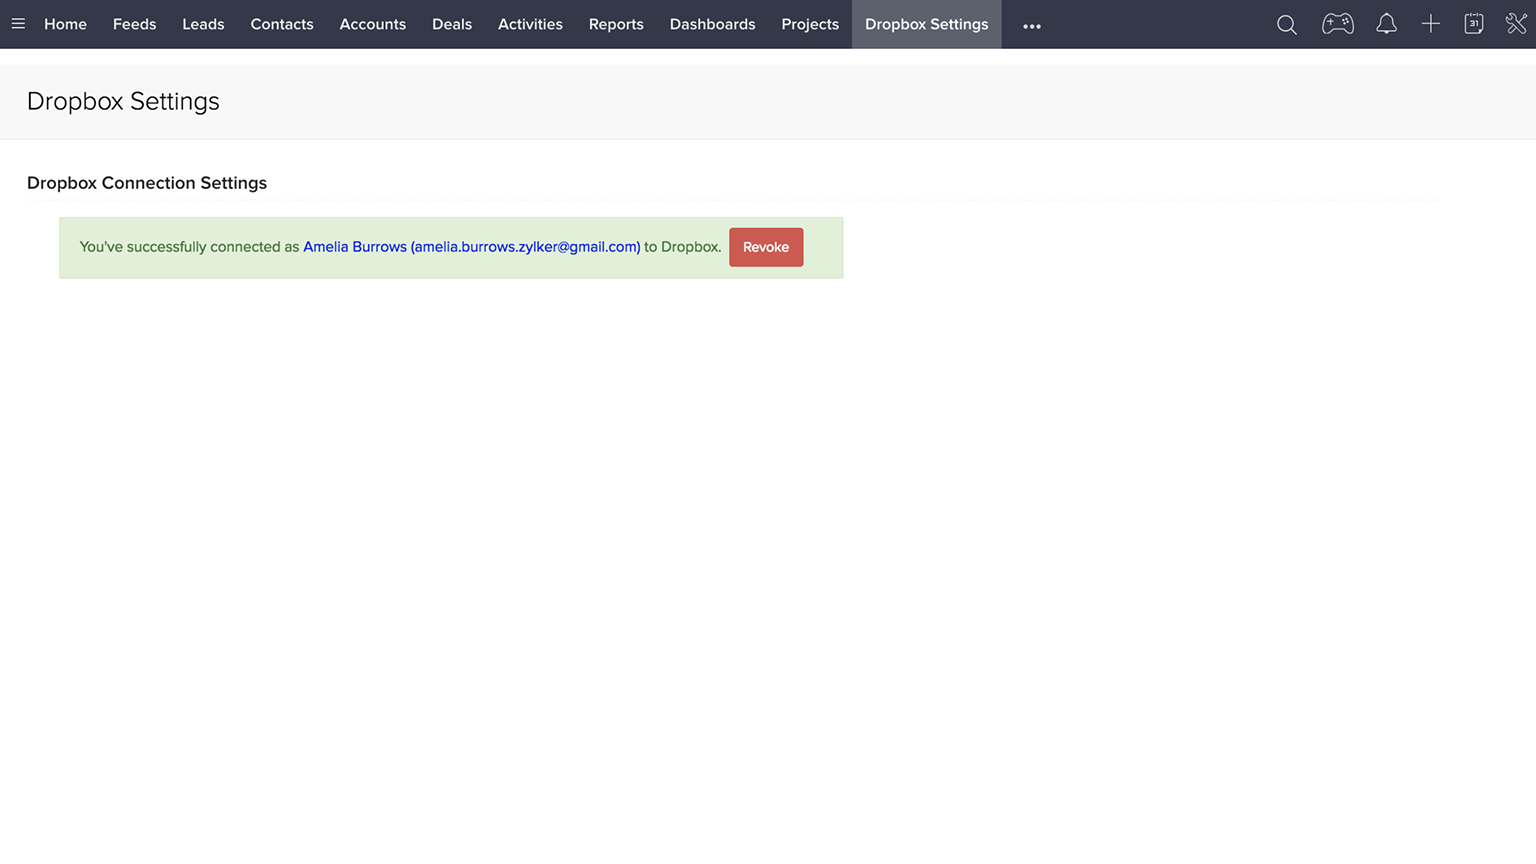This screenshot has height=864, width=1536.
Task: Open the Contacts module
Action: click(282, 24)
